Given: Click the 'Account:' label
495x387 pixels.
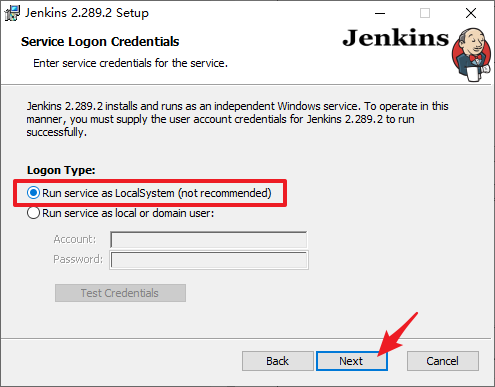Looking at the screenshot, I should pos(74,239).
